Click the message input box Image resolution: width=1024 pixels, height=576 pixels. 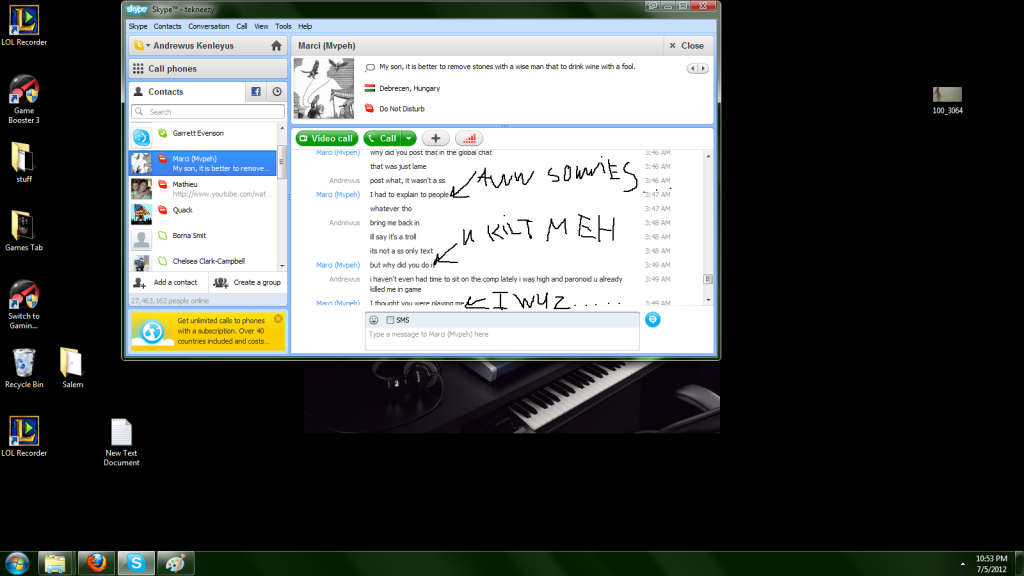click(502, 338)
